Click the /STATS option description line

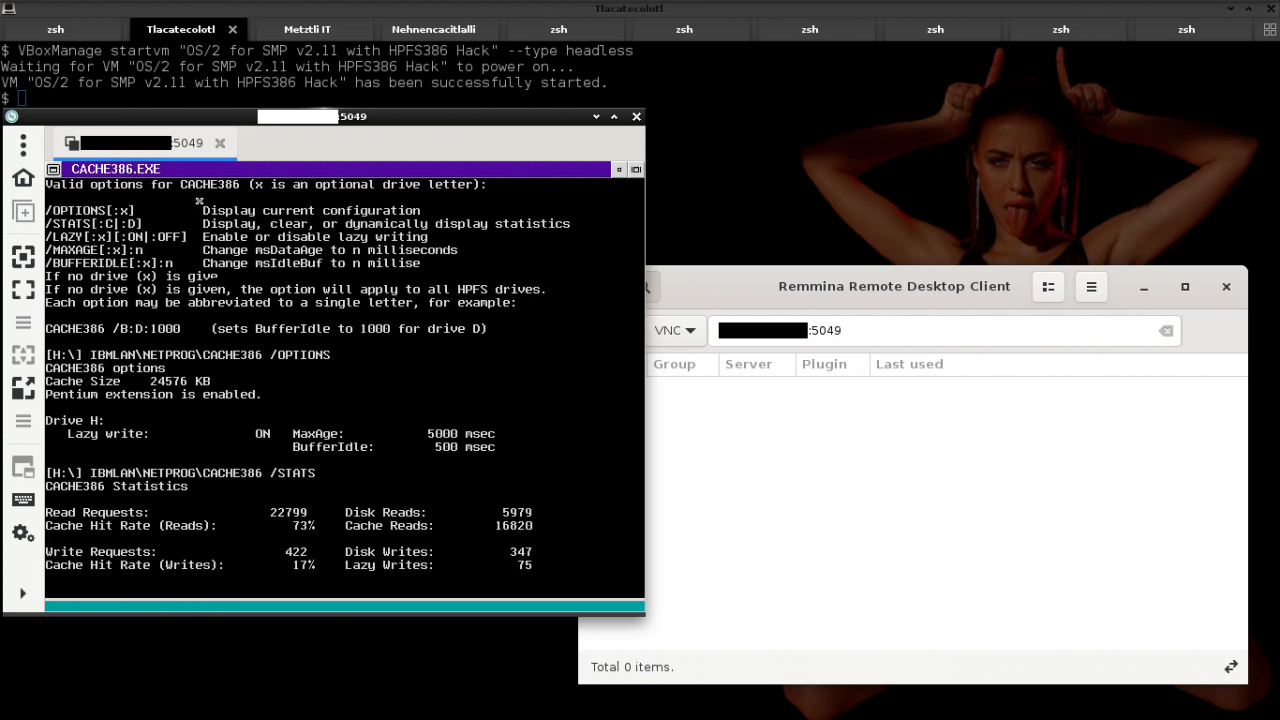pos(307,224)
